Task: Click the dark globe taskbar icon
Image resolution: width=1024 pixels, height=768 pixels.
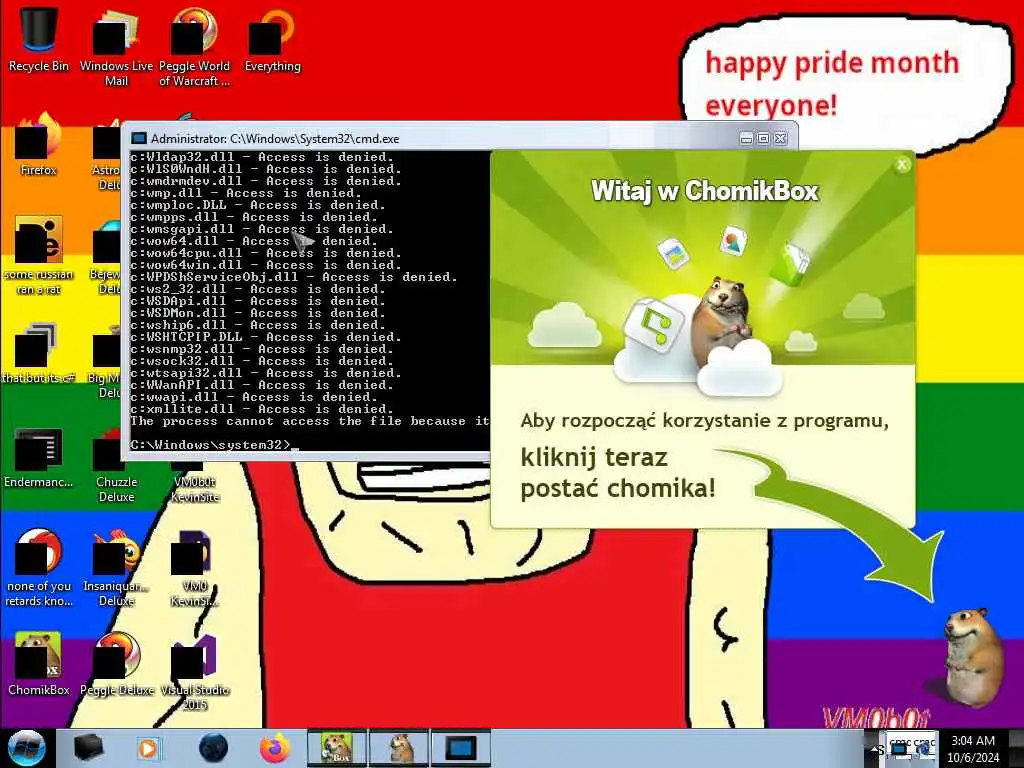Action: (213, 748)
